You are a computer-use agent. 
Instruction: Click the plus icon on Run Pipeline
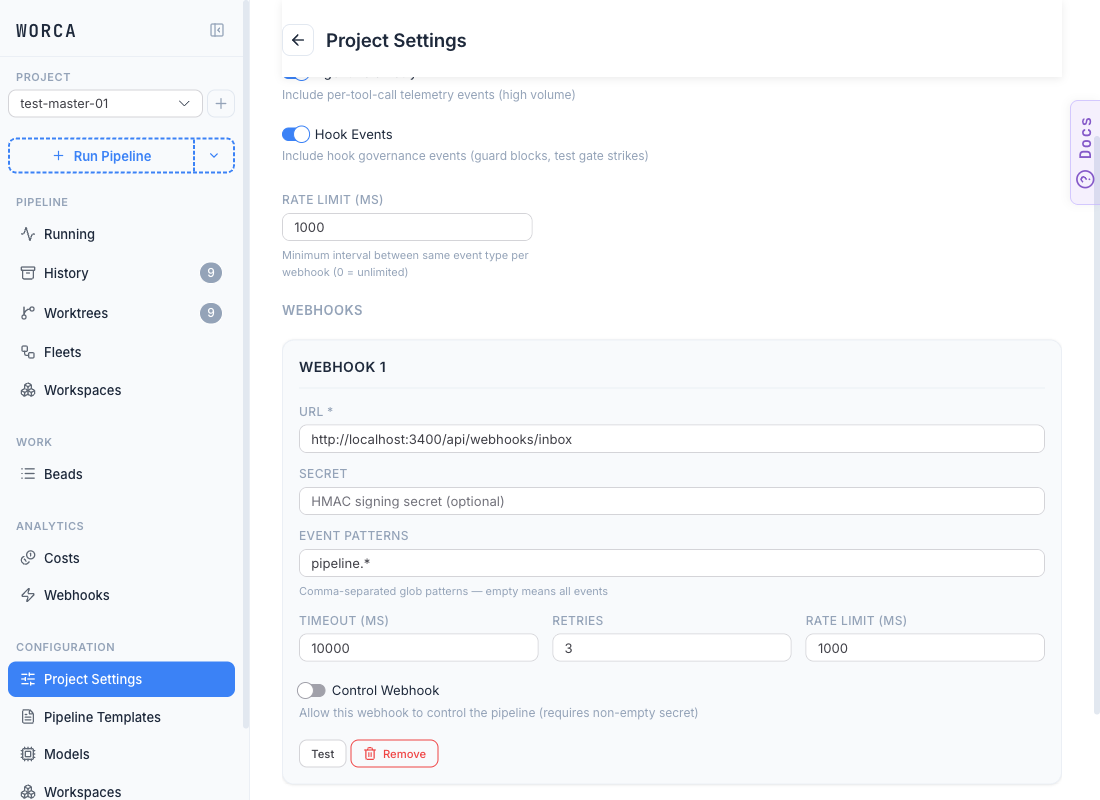(x=59, y=156)
